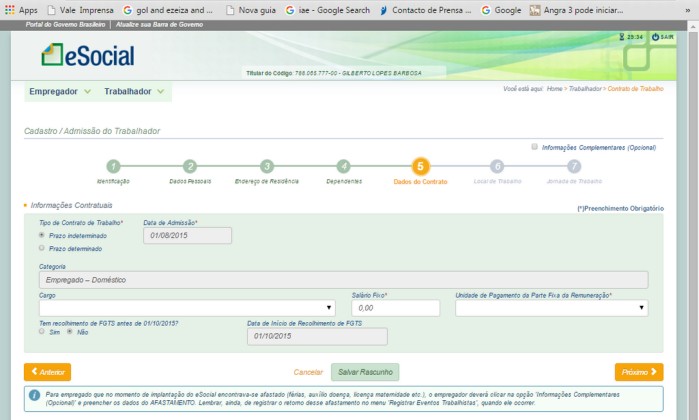Click the Próximo button
The image size is (699, 420).
638,371
